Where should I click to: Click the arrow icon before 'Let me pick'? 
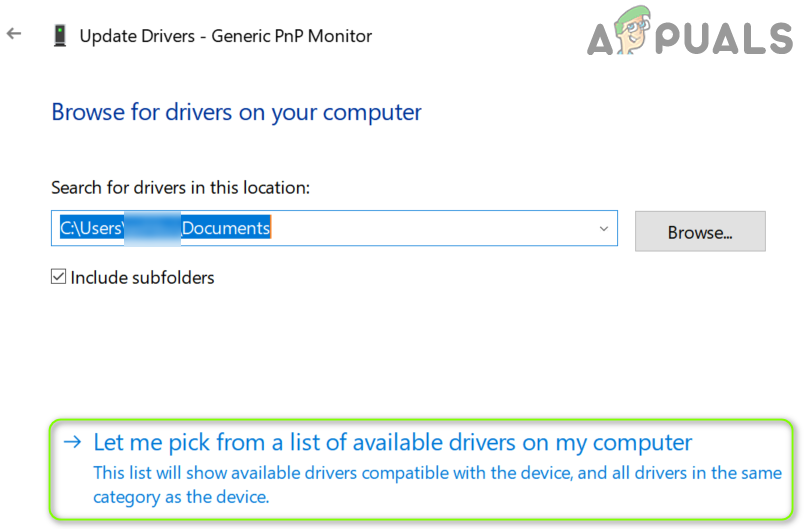tap(72, 442)
